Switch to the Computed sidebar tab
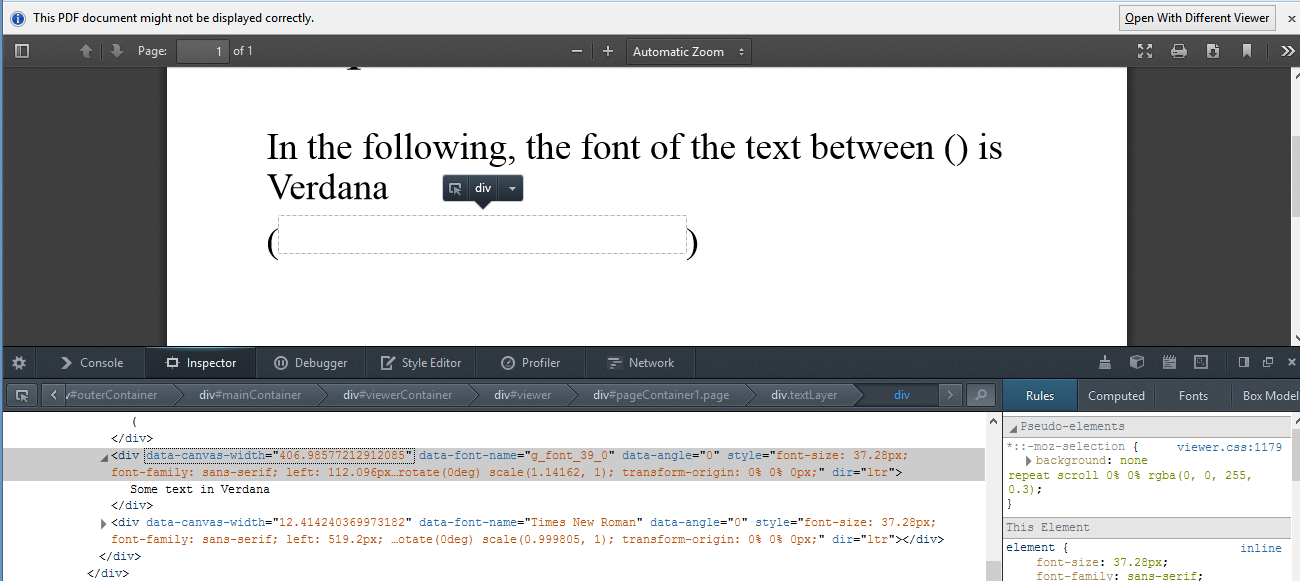The width and height of the screenshot is (1300, 581). click(x=1116, y=395)
